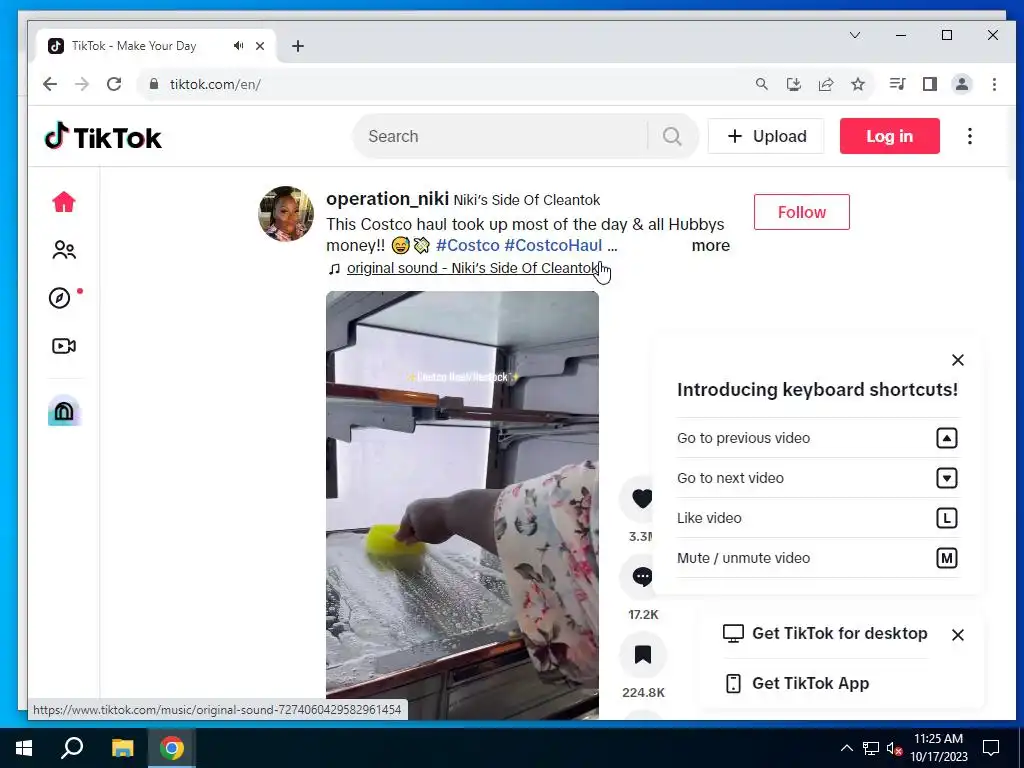Save video with the bookmark icon

point(643,654)
